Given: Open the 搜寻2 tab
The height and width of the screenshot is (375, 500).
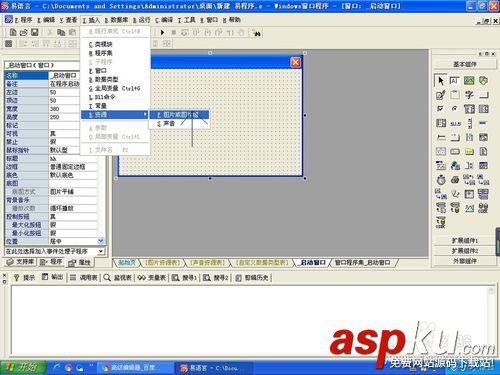Looking at the screenshot, I should (216, 277).
